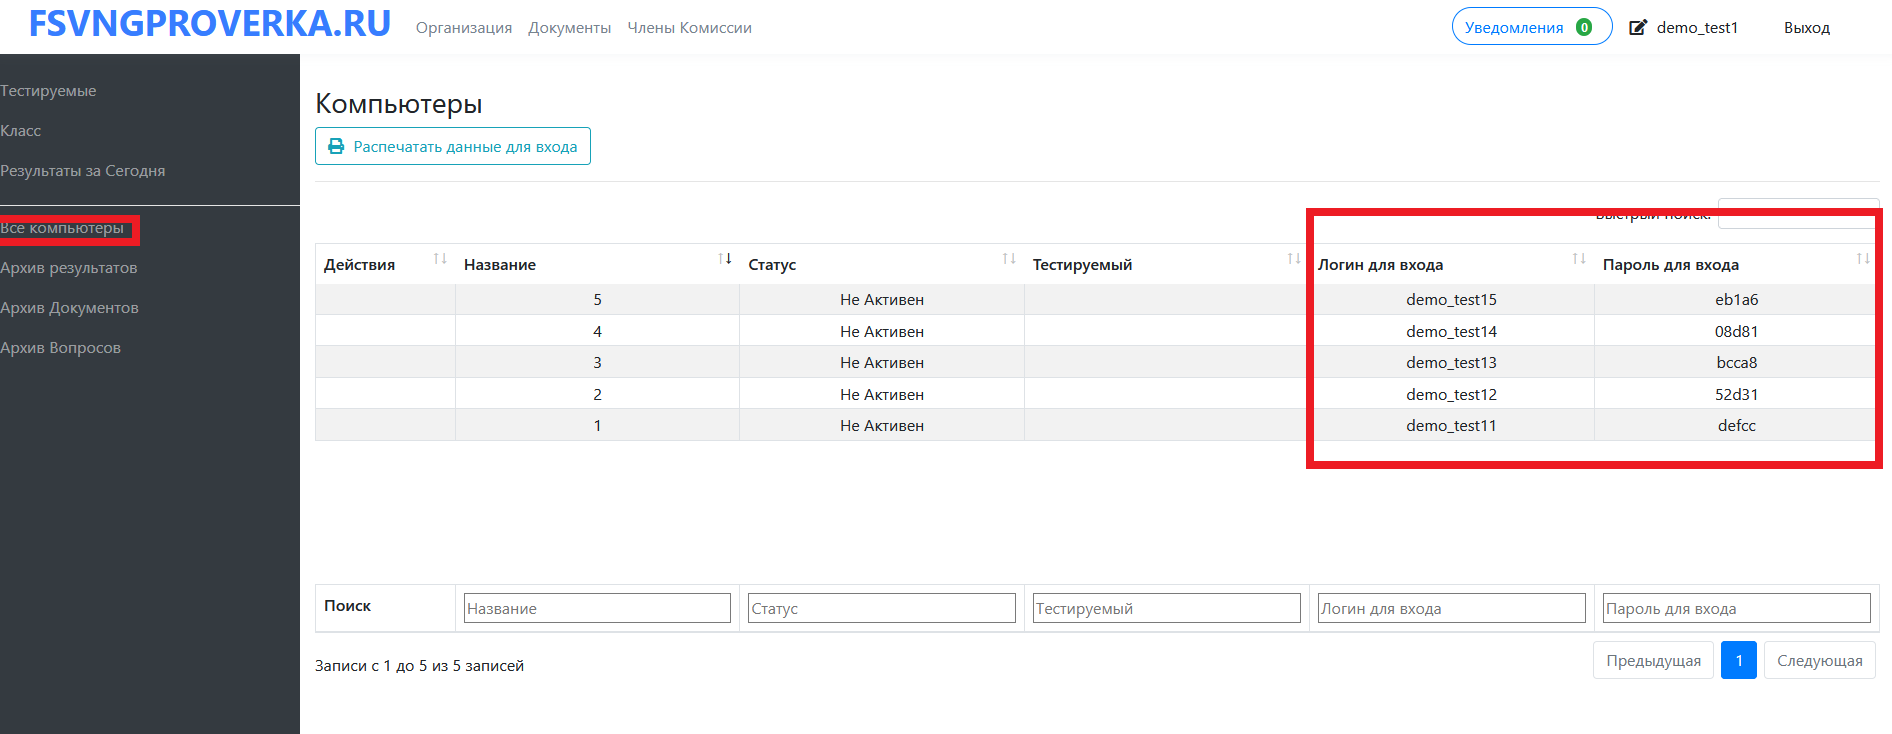This screenshot has width=1892, height=734.
Task: Sort table by Статус column arrows
Action: tap(1009, 259)
